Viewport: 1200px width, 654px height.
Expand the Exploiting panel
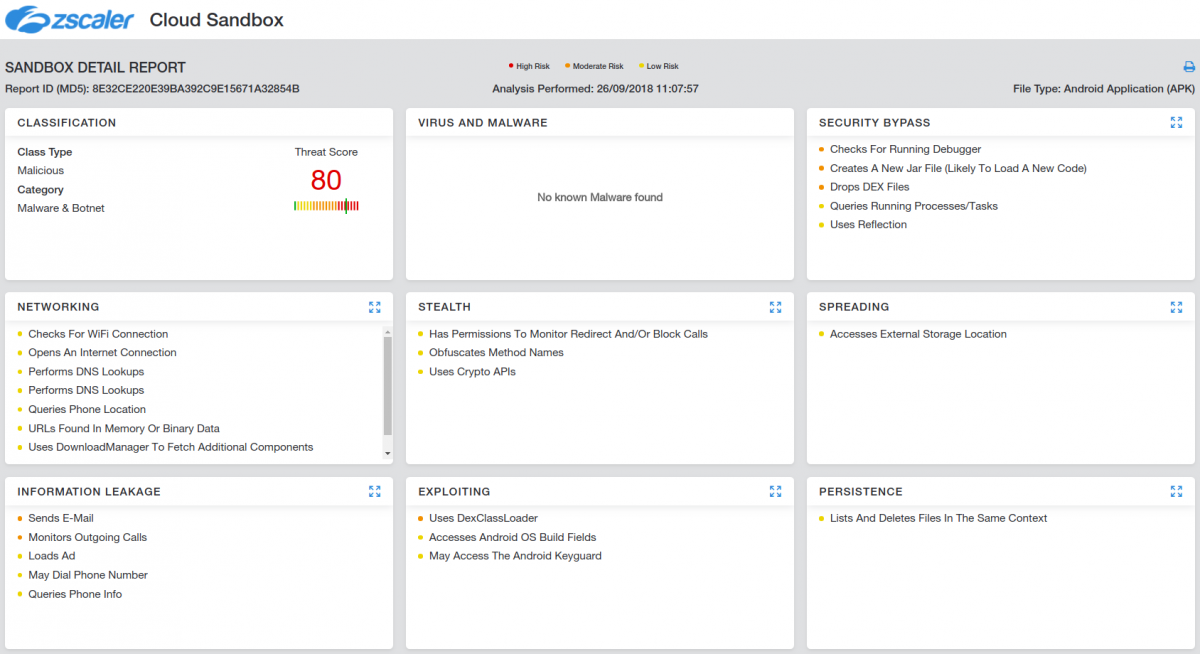click(775, 491)
